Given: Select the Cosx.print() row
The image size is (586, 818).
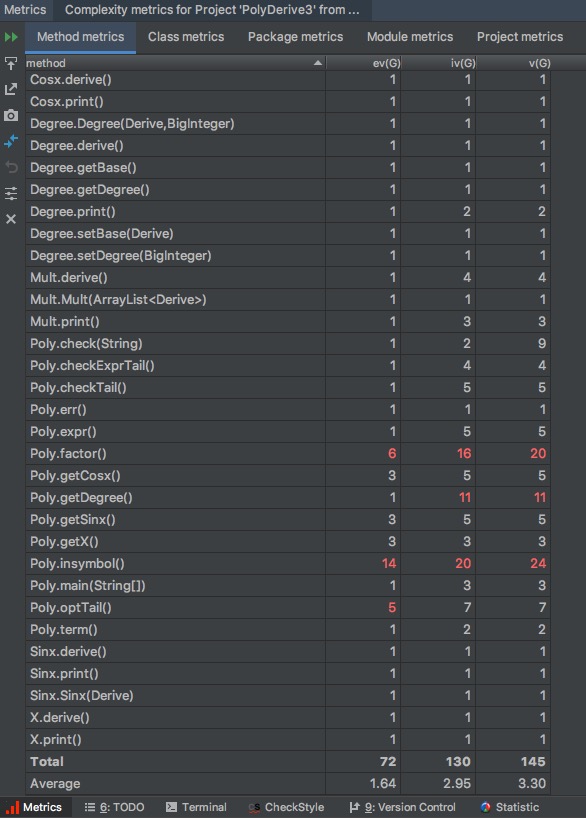Looking at the screenshot, I should pos(288,101).
